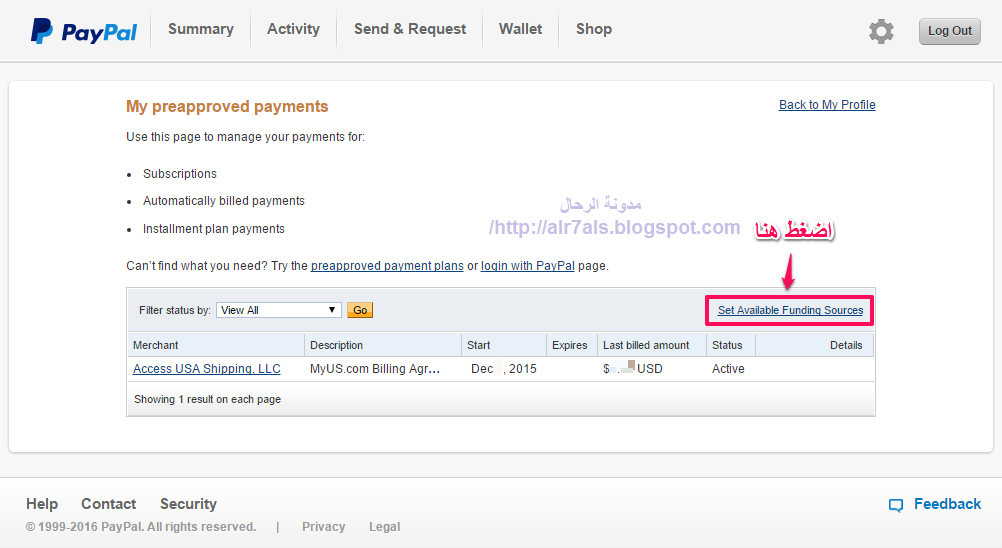Open Access USA Shipping, LLC merchant link

tap(206, 369)
